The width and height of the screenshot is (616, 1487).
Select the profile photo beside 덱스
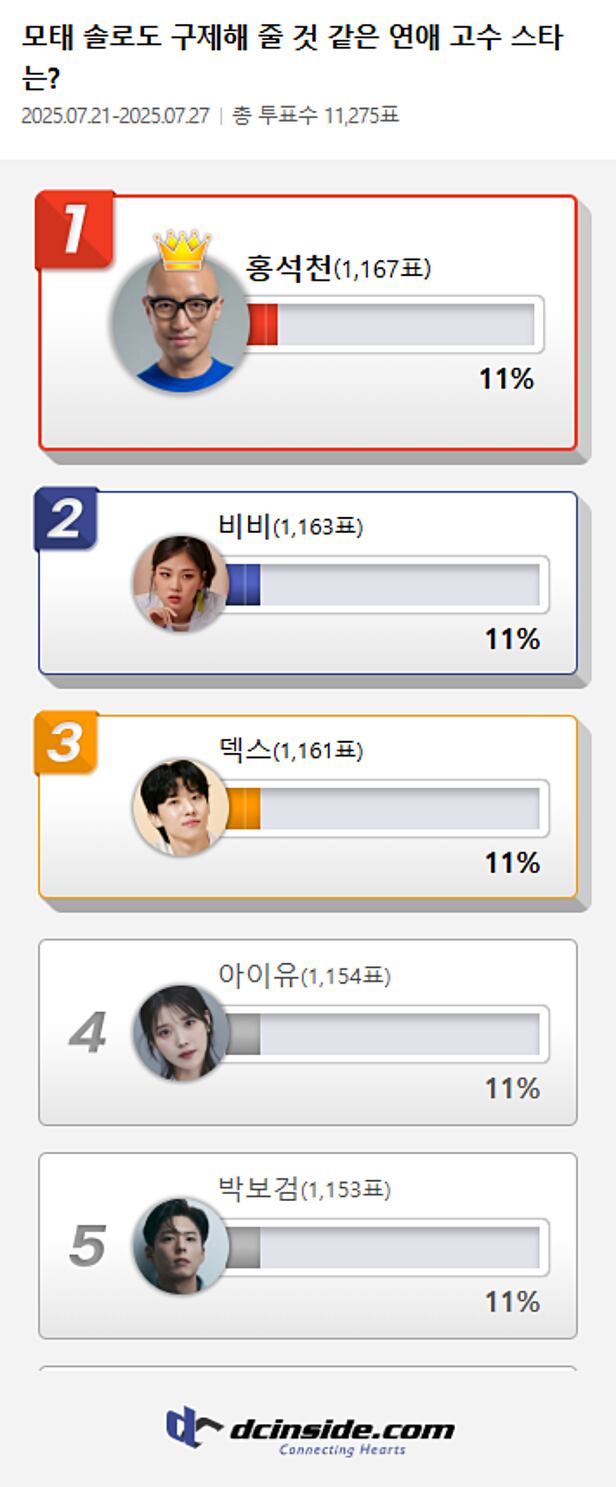coord(181,807)
